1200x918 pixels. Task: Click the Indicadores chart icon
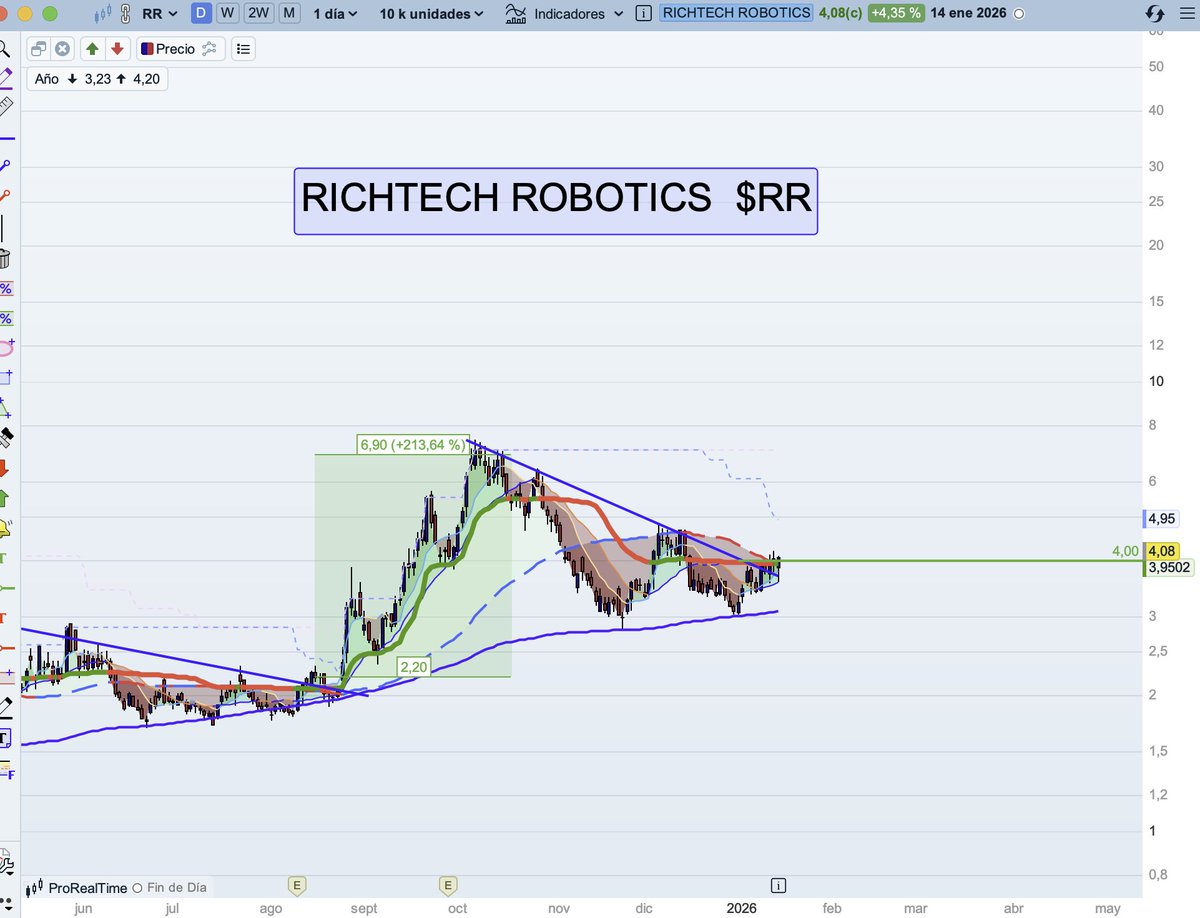click(515, 13)
